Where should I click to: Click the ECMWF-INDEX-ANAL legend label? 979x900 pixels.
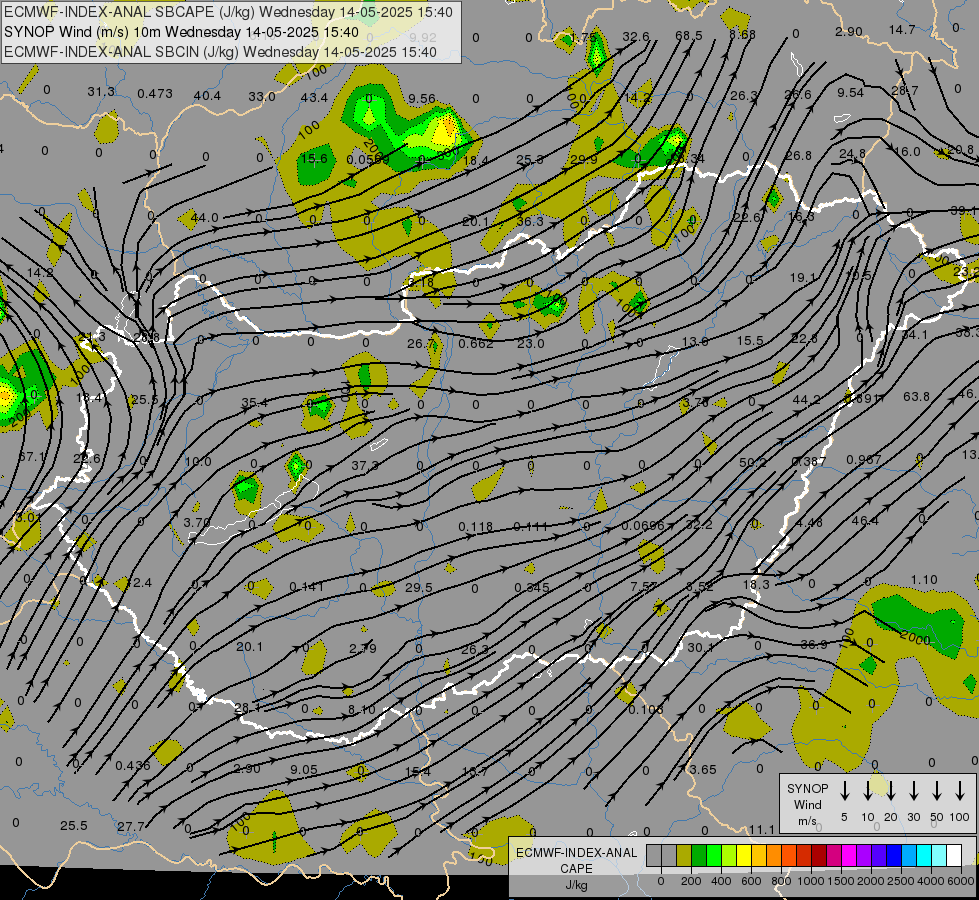(576, 853)
